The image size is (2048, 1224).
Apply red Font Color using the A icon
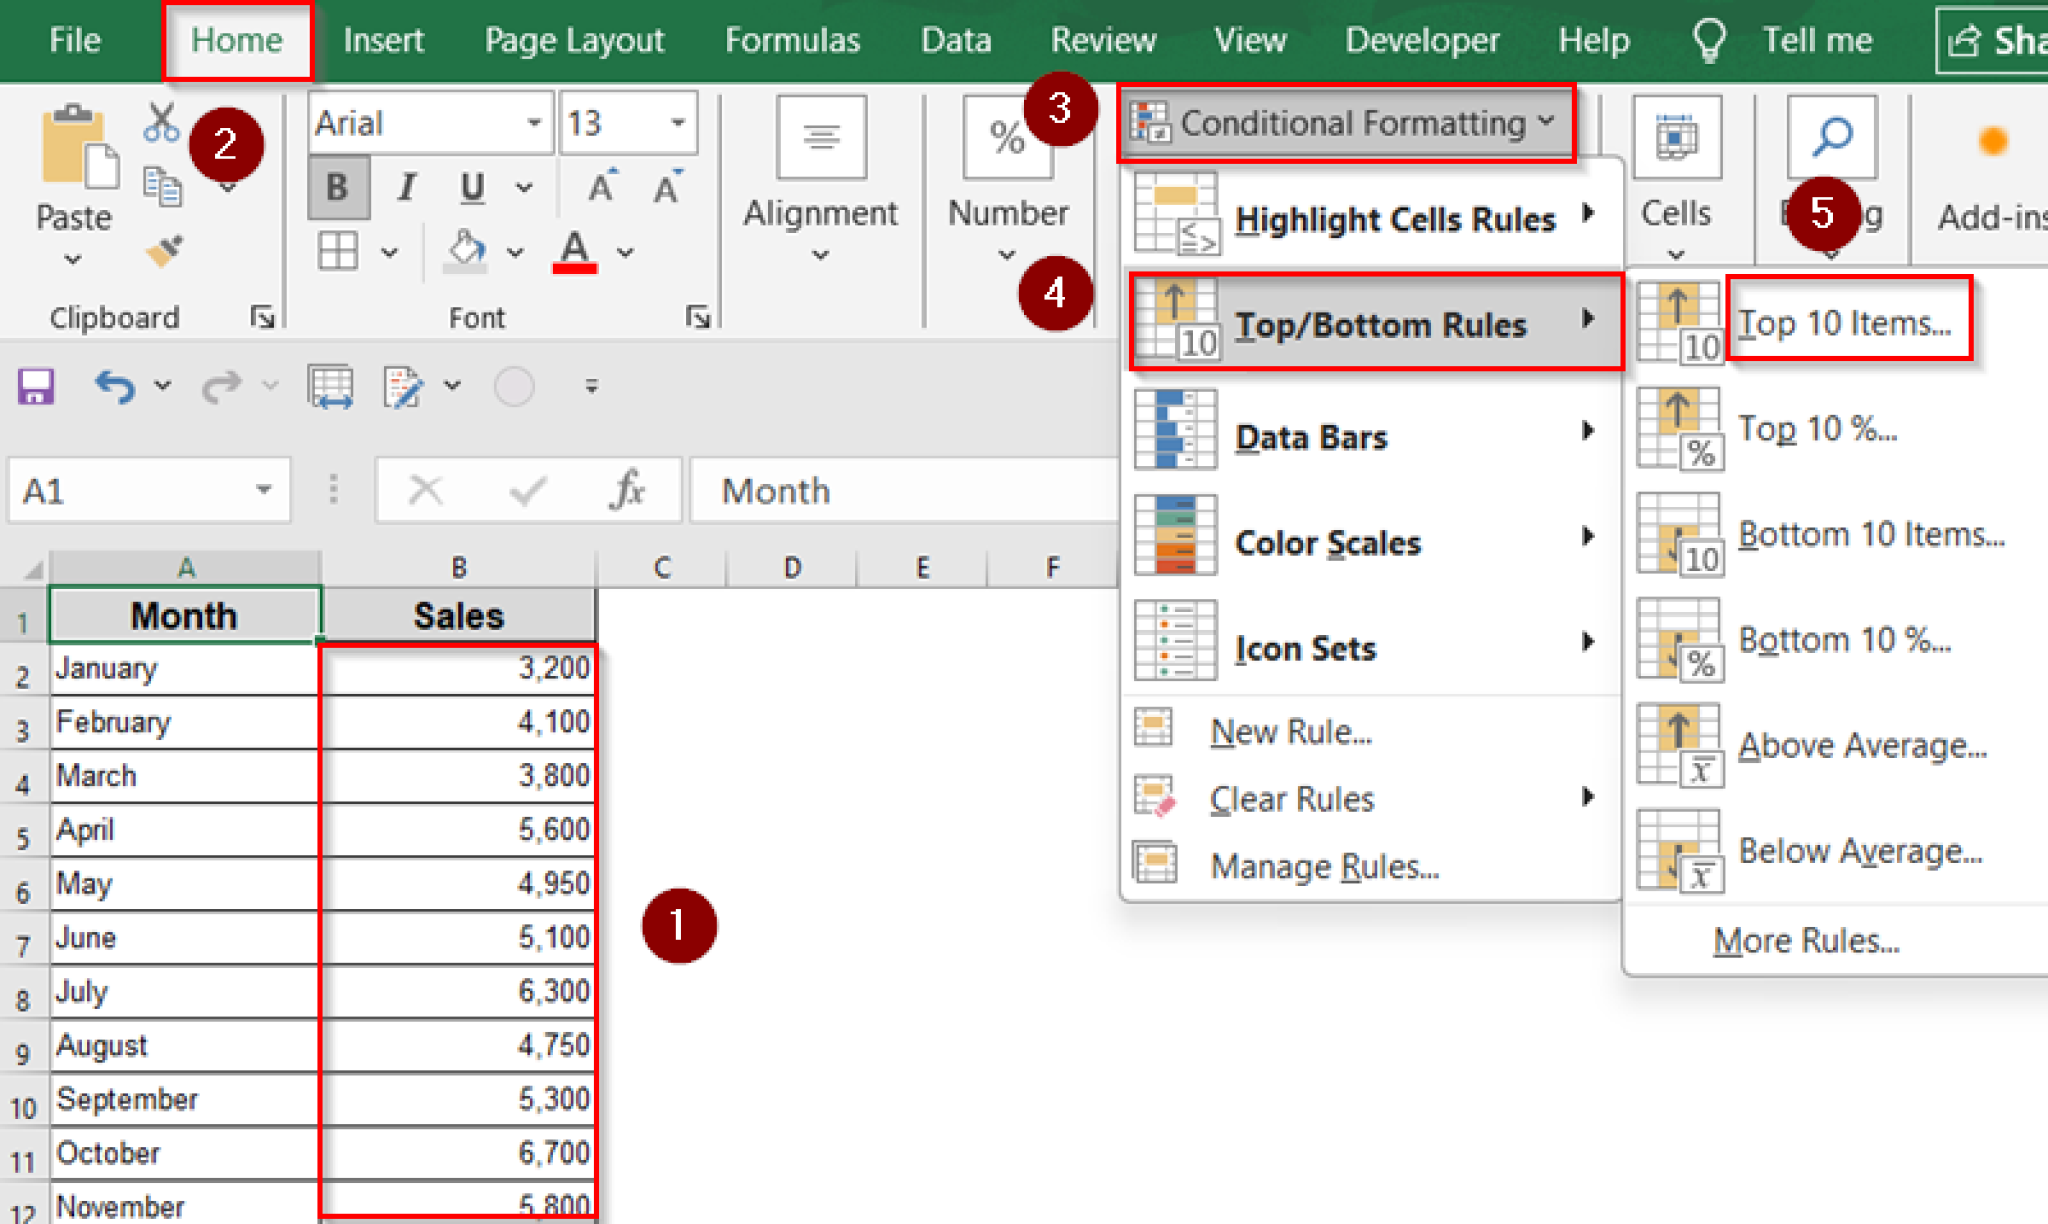(573, 250)
